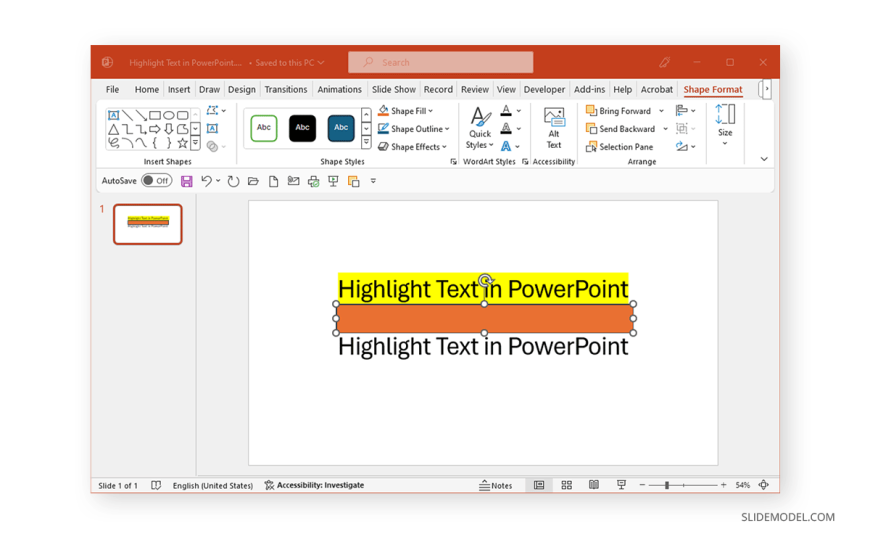Choose the star shape in shapes gallery
The width and height of the screenshot is (870, 539).
coord(182,143)
